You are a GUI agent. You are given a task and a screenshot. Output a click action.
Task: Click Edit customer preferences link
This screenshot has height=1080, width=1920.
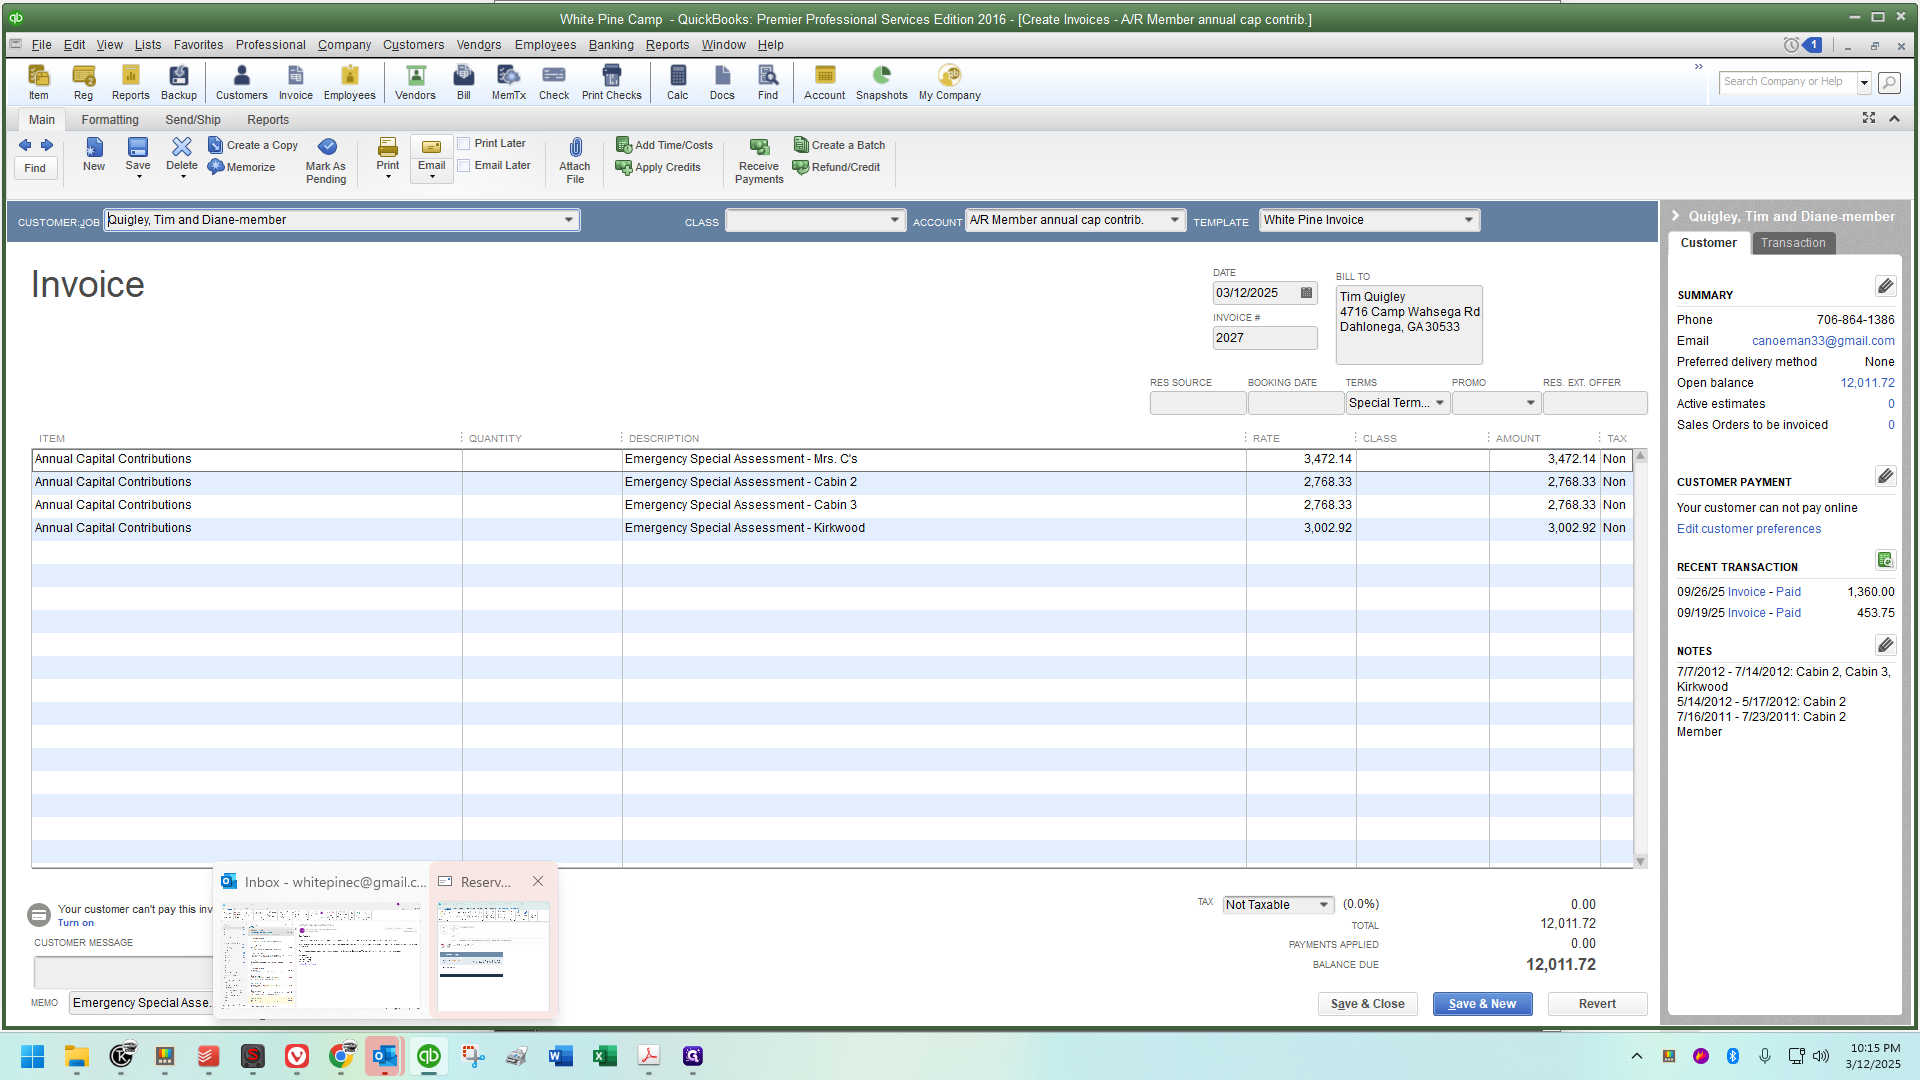tap(1748, 529)
